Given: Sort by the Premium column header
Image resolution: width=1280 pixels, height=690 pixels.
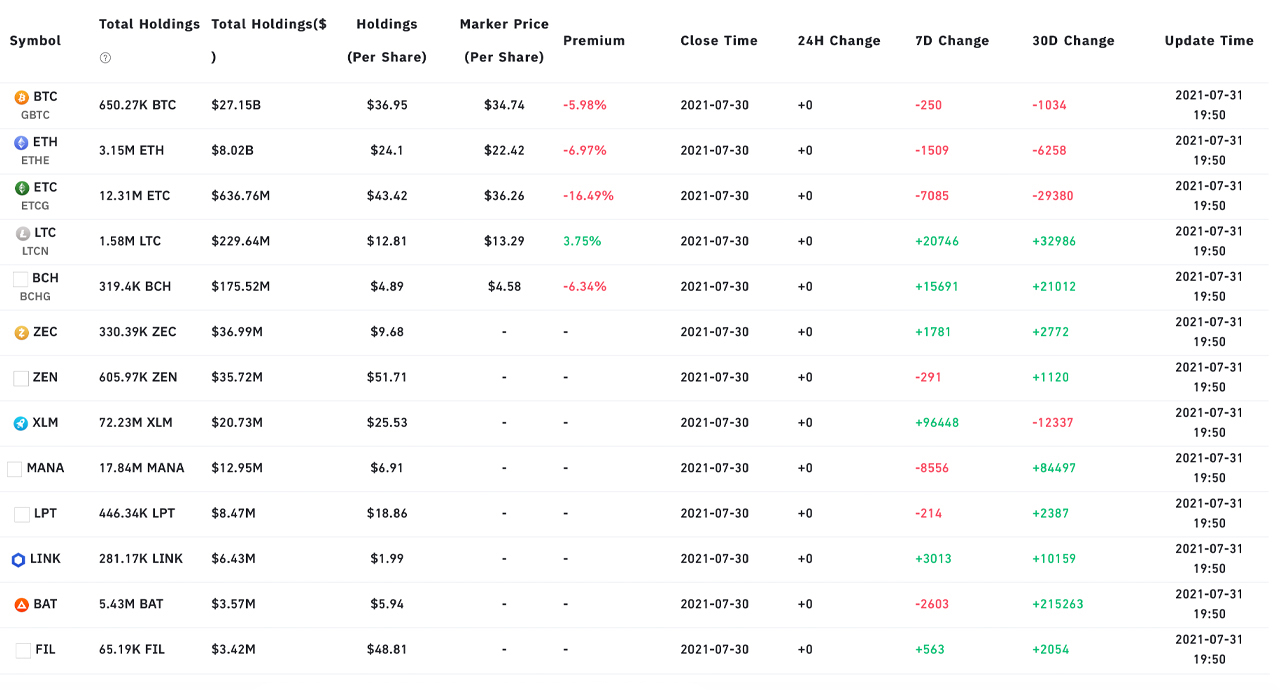Looking at the screenshot, I should (x=594, y=41).
